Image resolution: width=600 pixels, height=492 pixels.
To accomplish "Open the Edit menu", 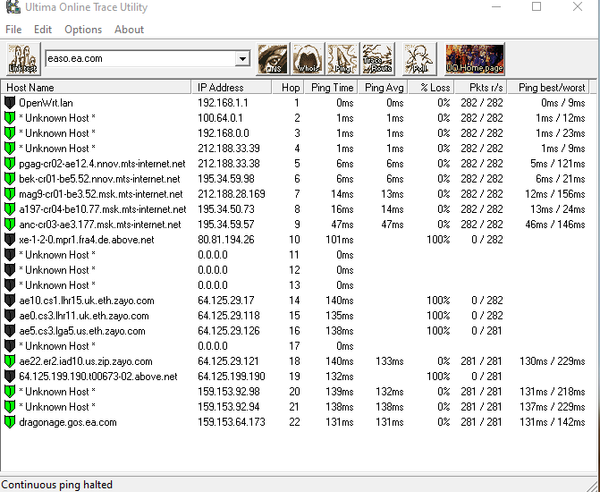I will (x=42, y=29).
